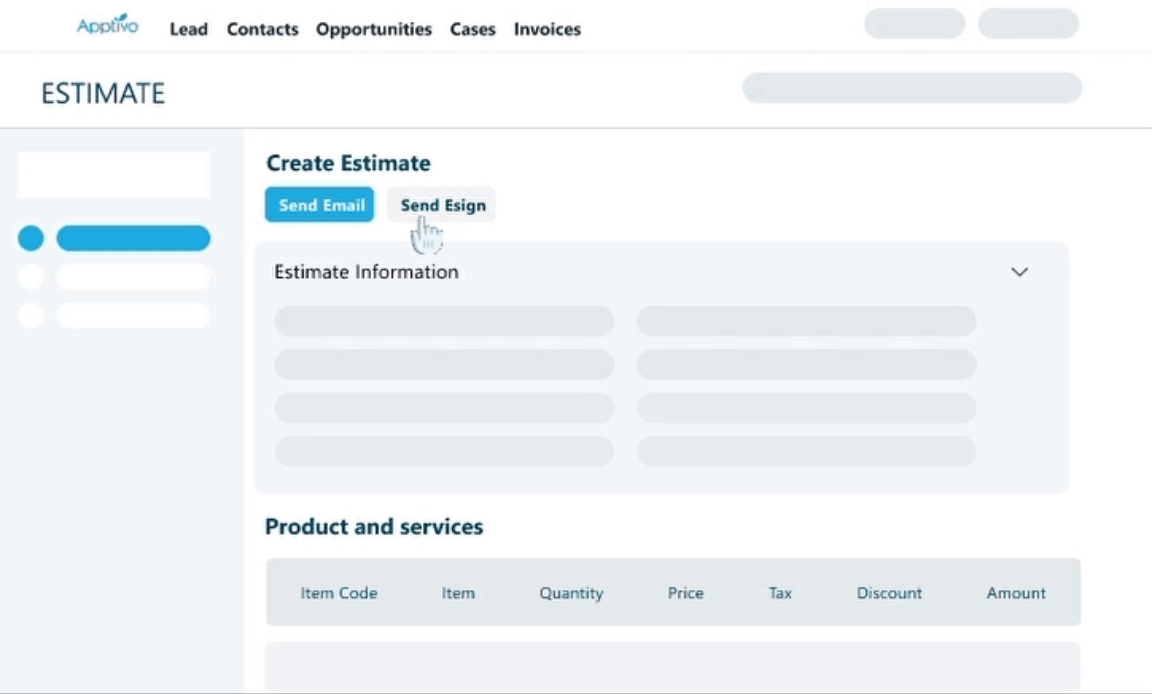Click the long search bar beside ESTIMATE

tap(911, 88)
